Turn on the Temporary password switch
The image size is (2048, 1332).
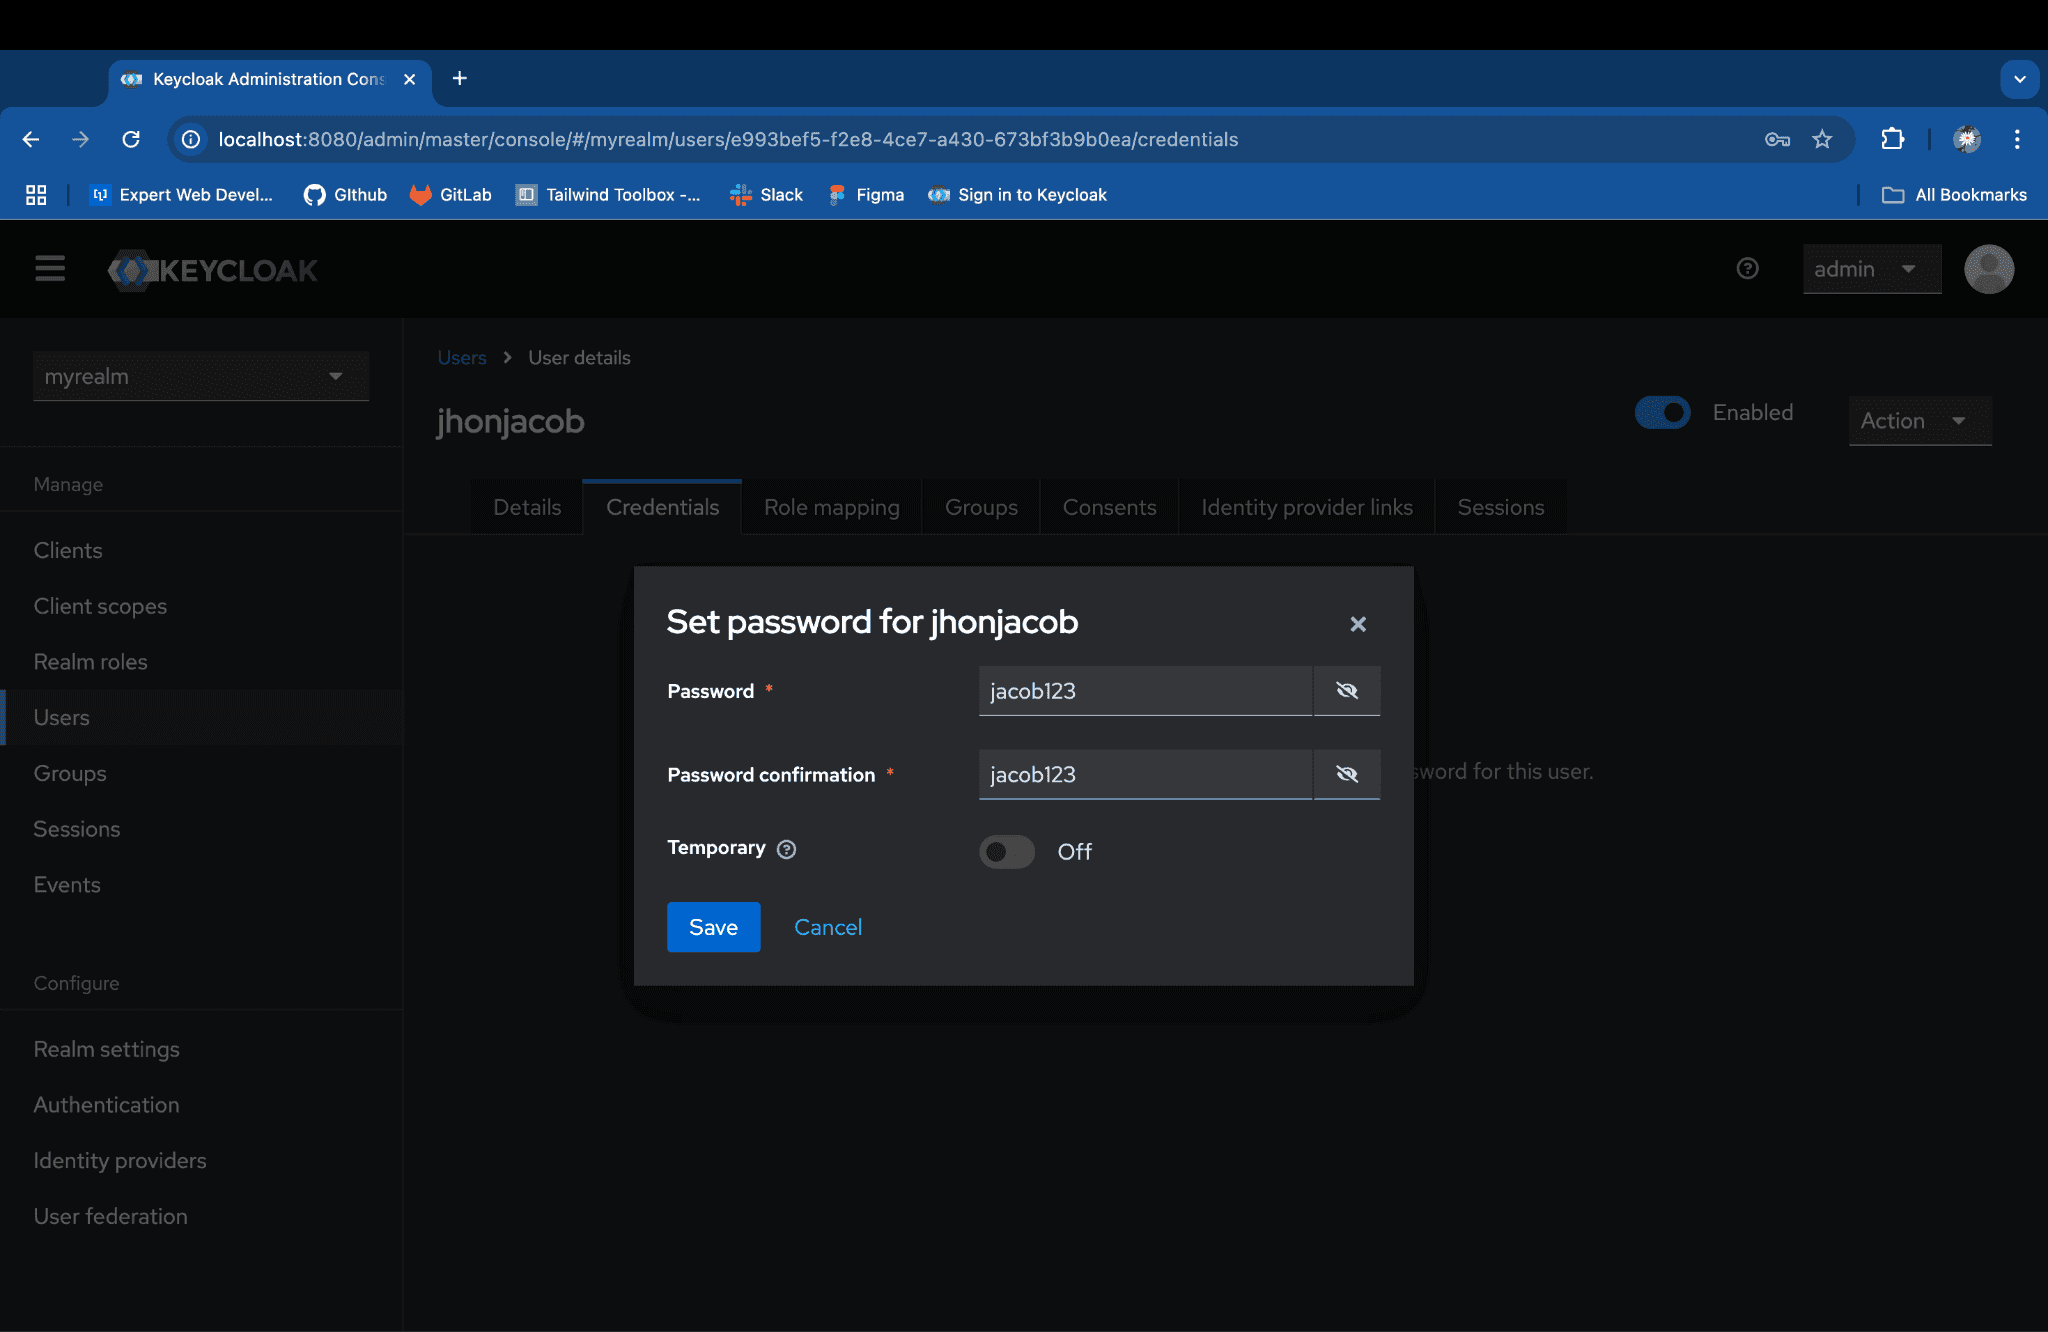pyautogui.click(x=1006, y=851)
